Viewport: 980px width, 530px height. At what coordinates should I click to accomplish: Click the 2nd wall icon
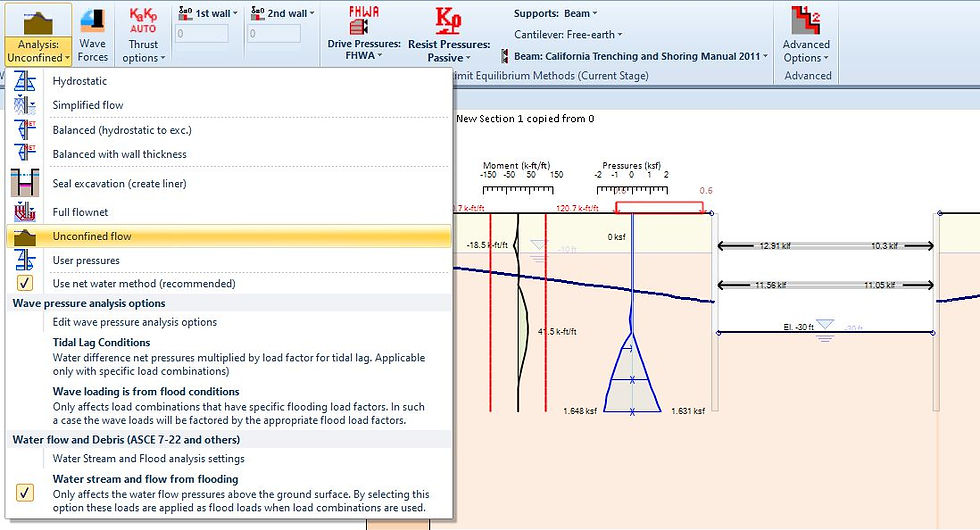point(258,13)
